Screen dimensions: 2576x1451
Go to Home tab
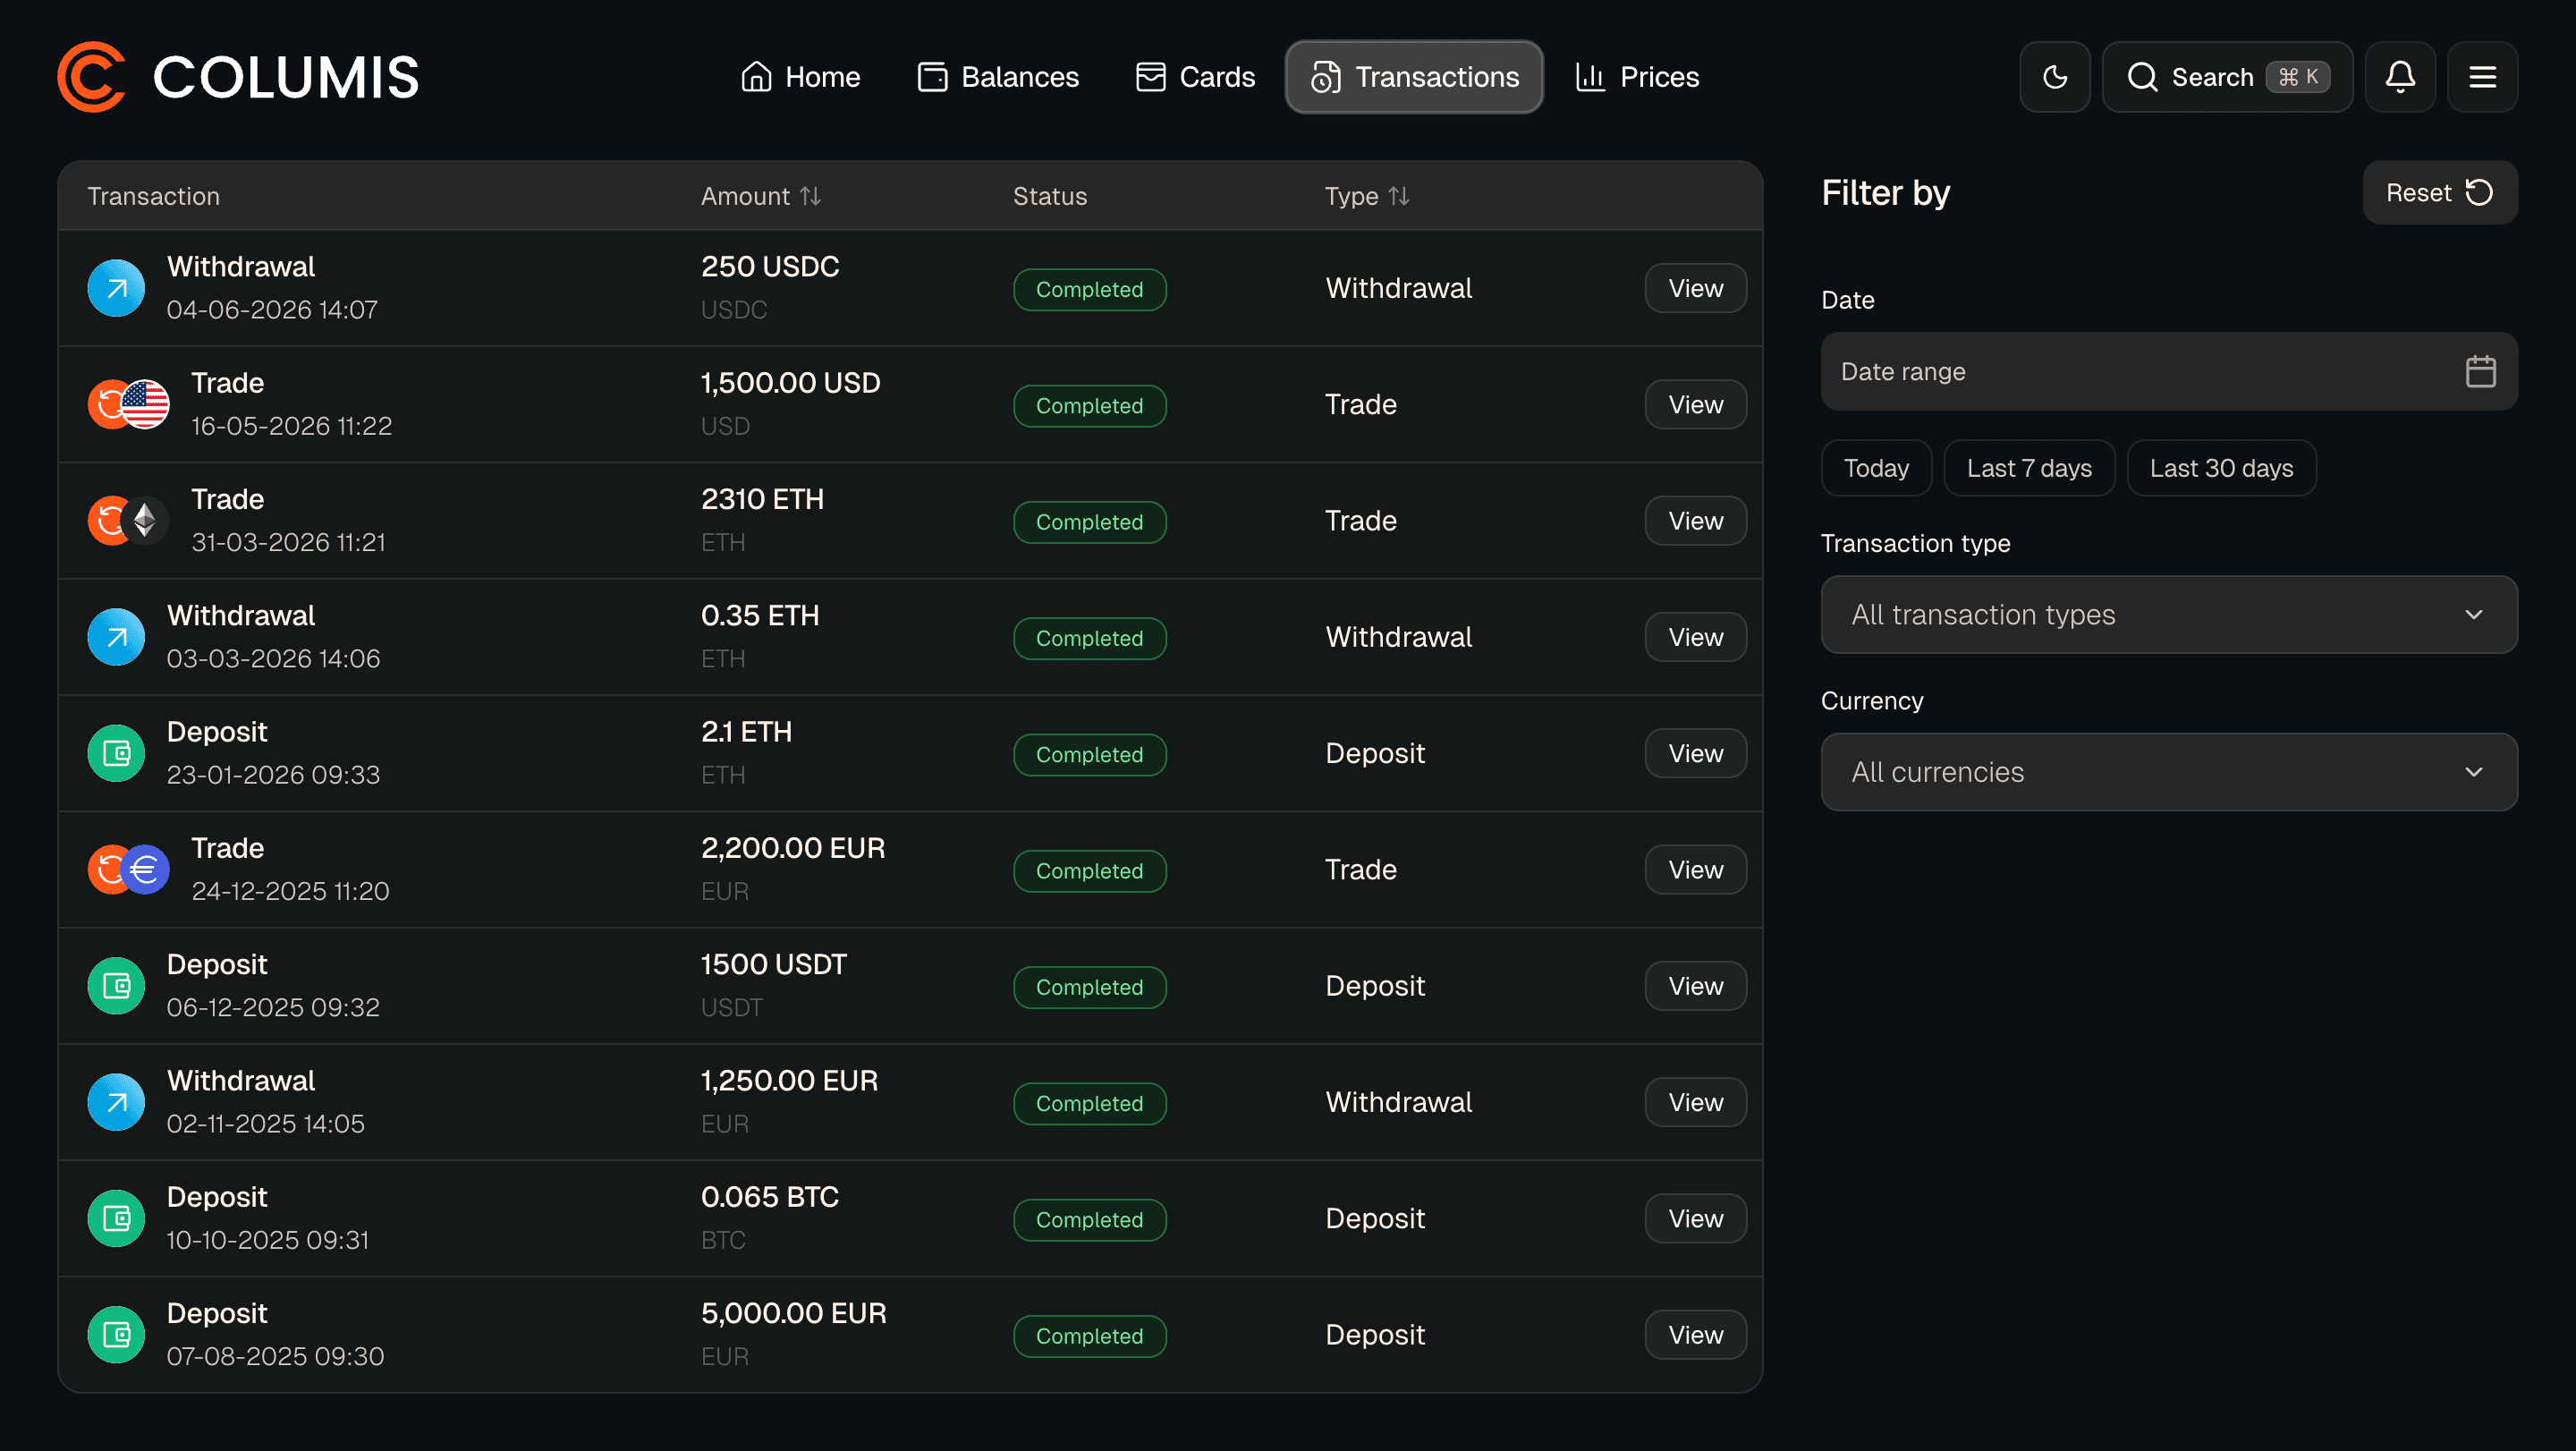coord(800,77)
